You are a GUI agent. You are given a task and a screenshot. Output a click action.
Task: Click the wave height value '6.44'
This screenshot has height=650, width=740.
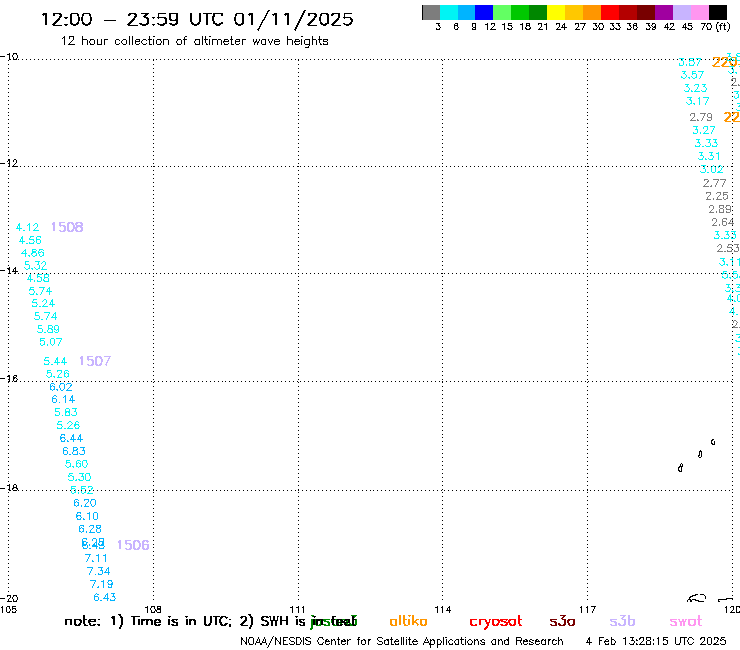coord(71,439)
